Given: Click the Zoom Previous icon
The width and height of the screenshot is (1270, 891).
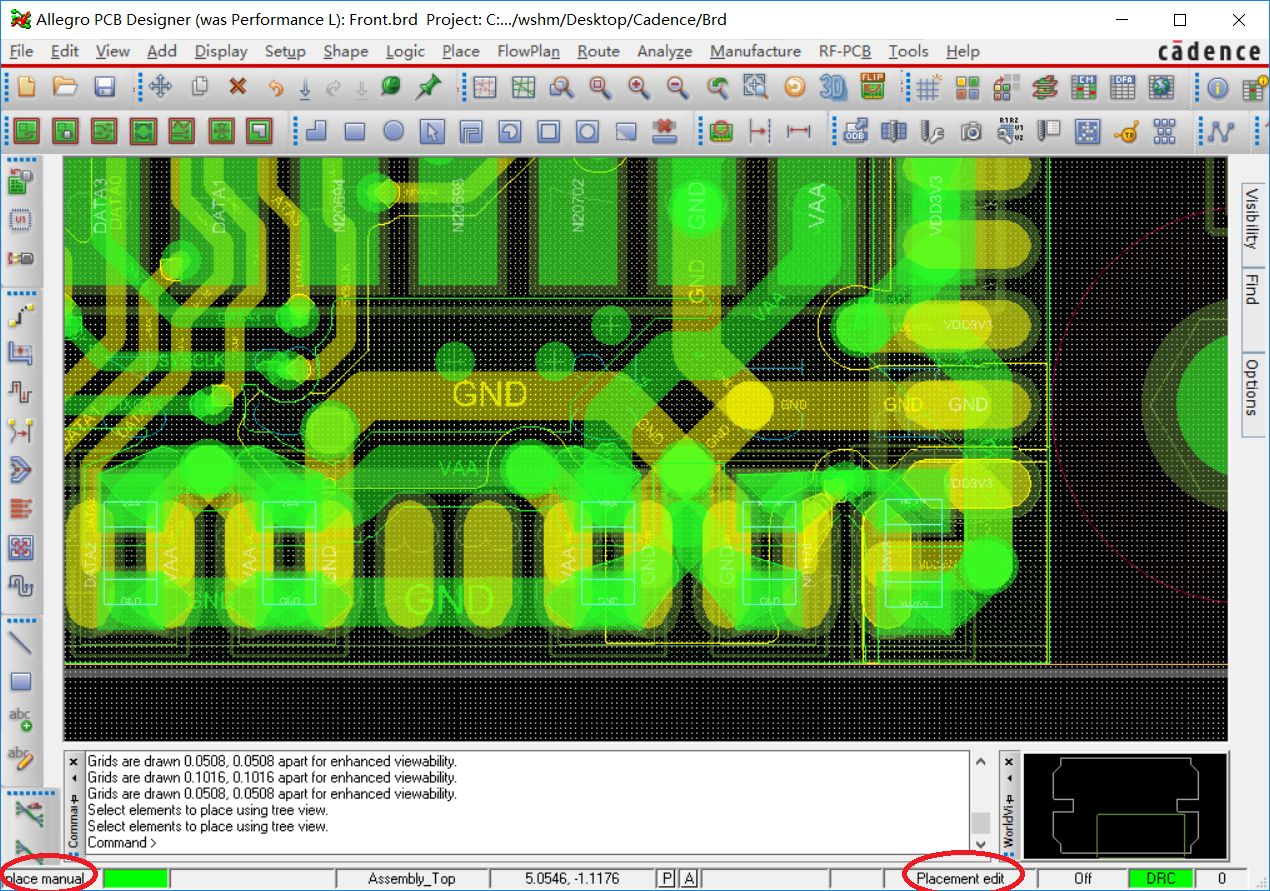Looking at the screenshot, I should [x=716, y=88].
